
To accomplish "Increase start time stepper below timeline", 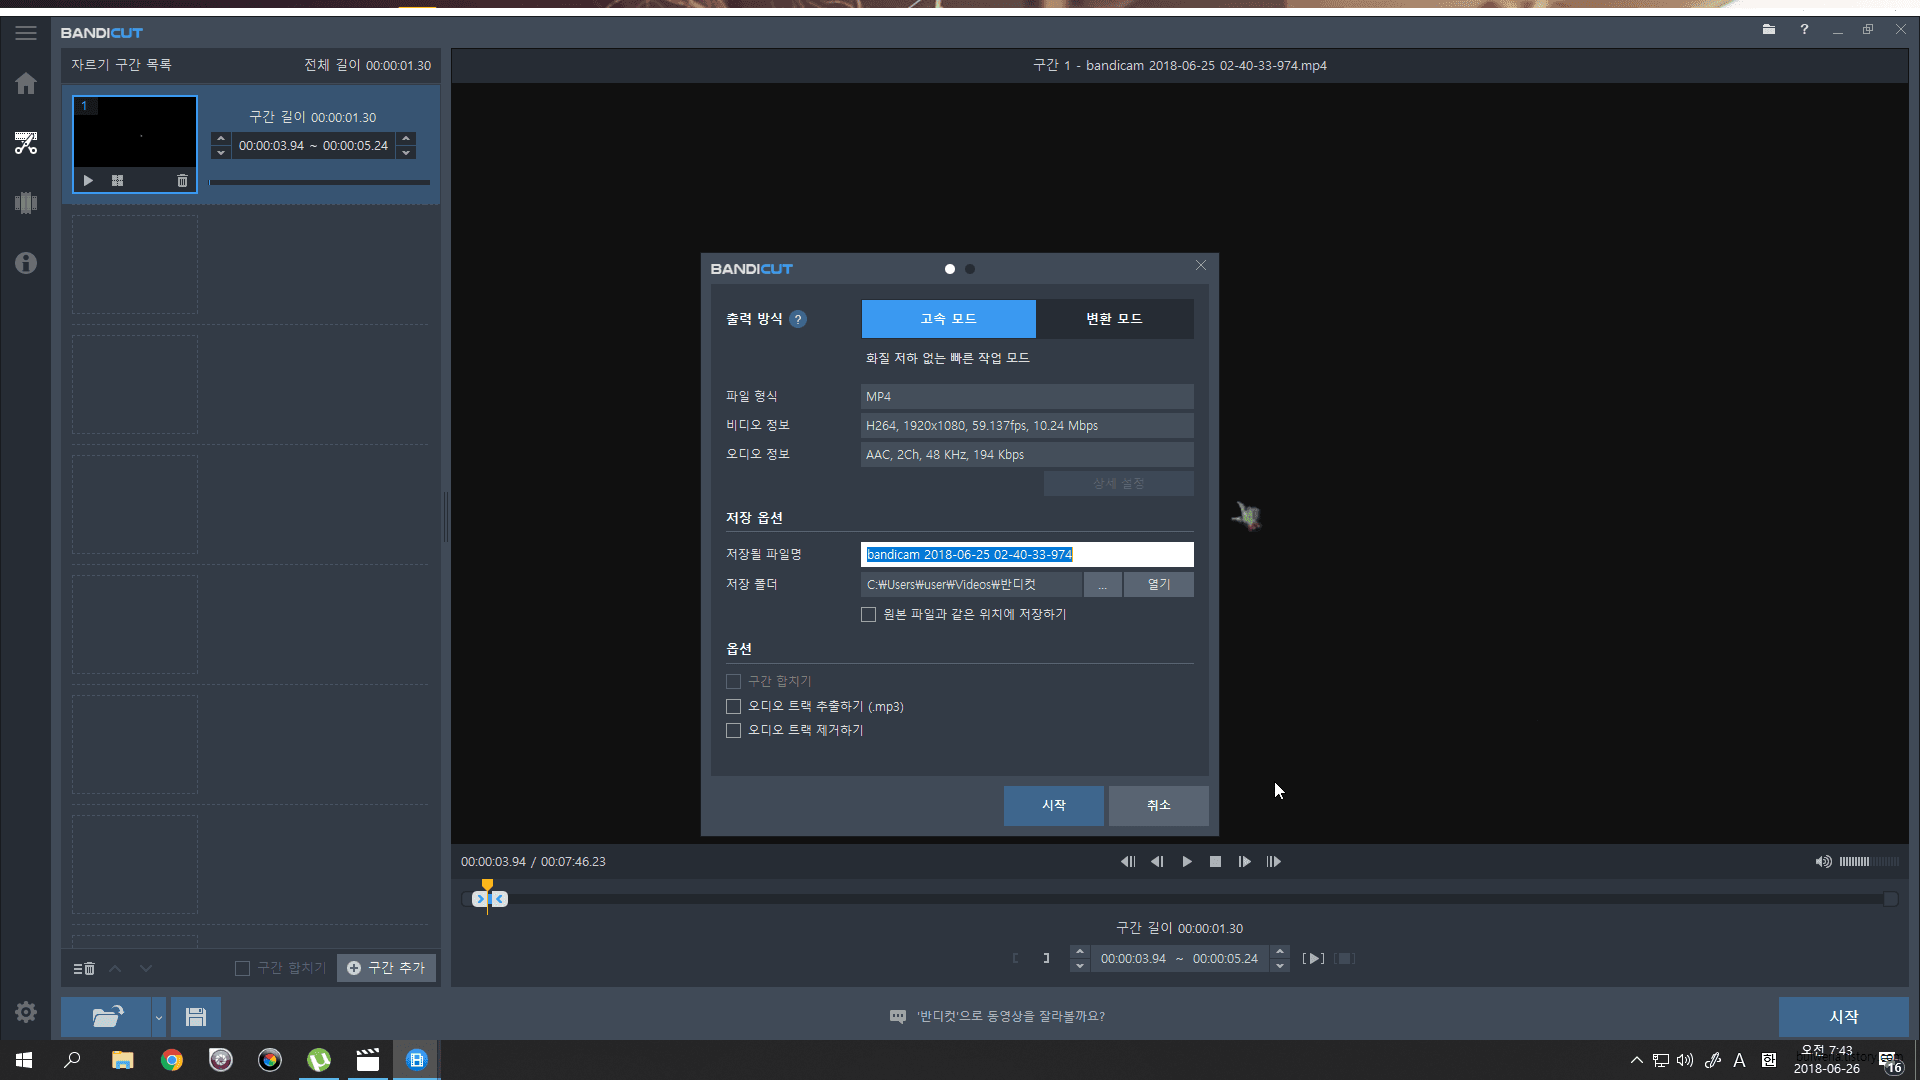I will pyautogui.click(x=1079, y=951).
